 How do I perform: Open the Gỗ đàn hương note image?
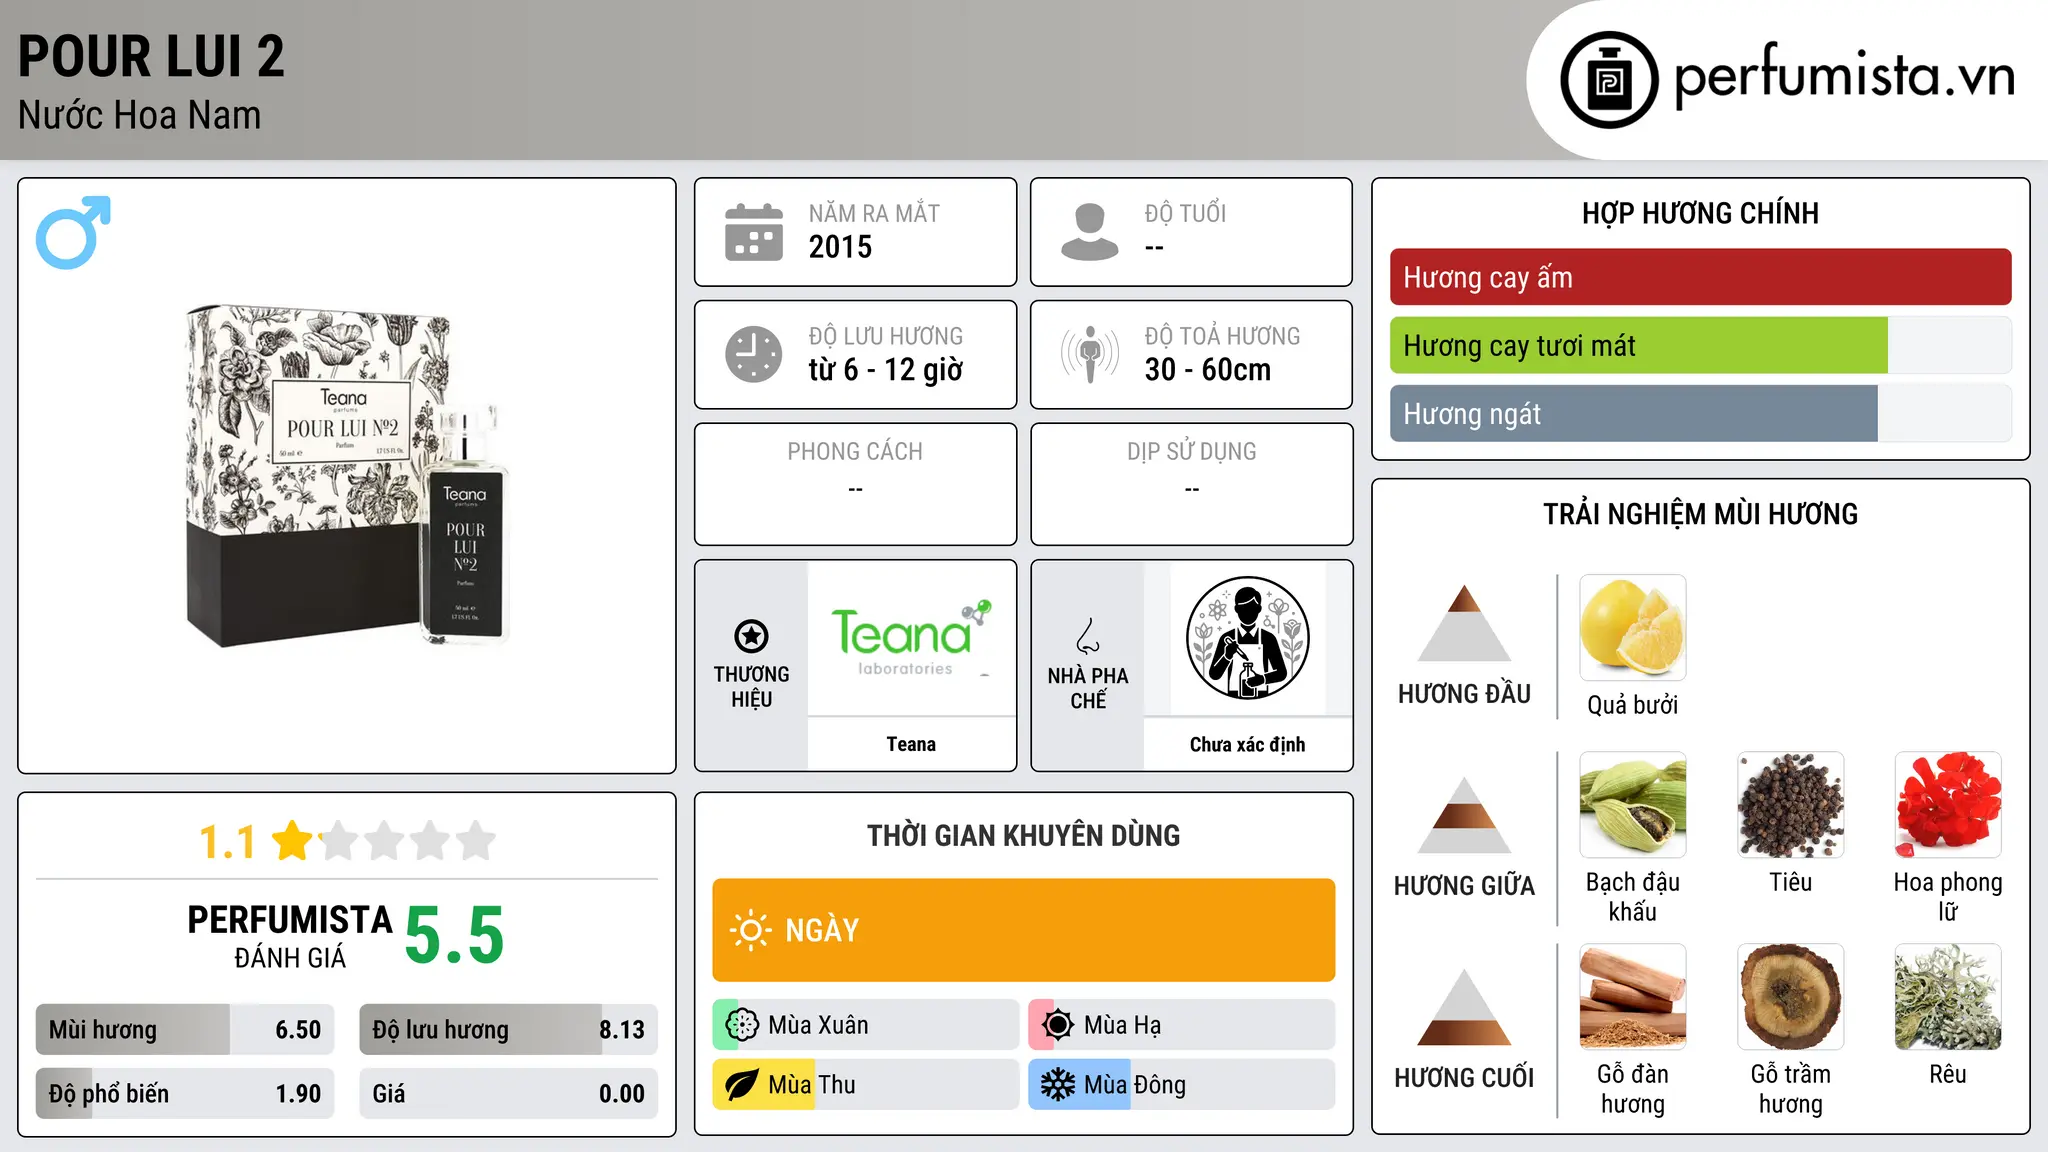[1633, 997]
